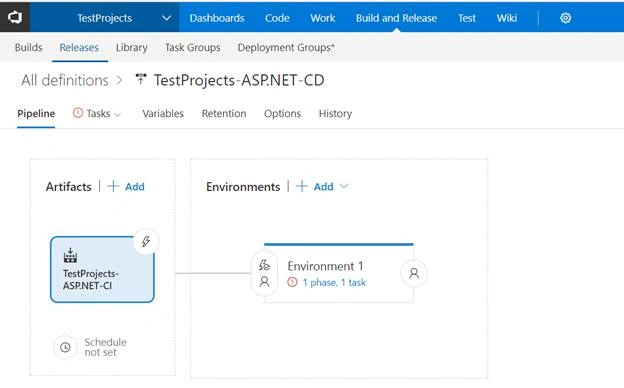Go to the Code hub
624x388 pixels.
click(x=277, y=18)
